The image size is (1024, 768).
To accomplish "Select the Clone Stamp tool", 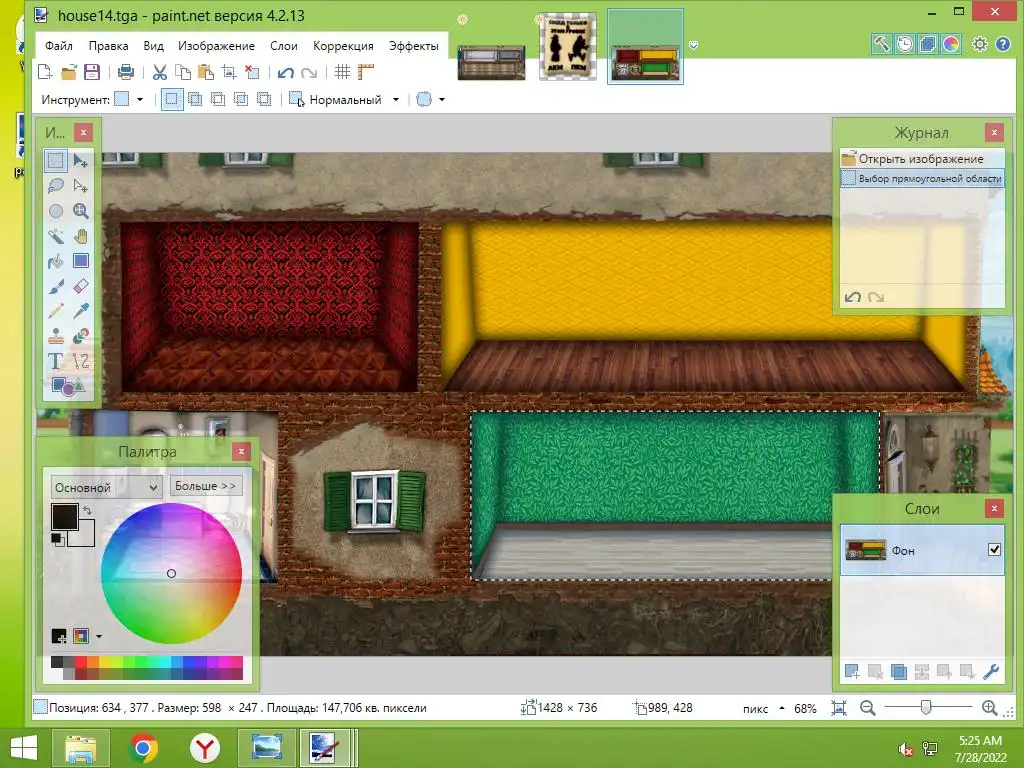I will [x=56, y=336].
